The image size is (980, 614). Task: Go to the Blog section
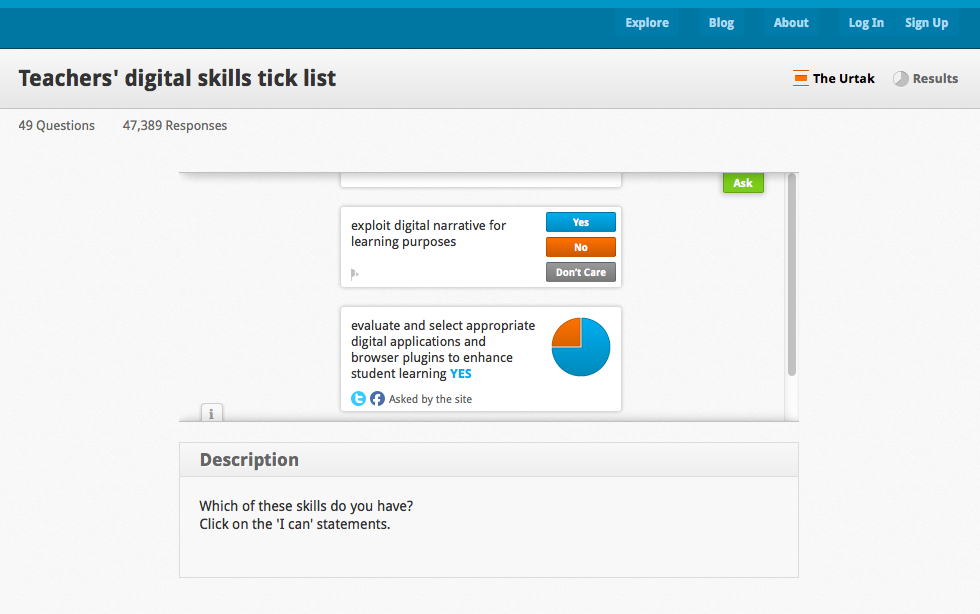click(721, 22)
